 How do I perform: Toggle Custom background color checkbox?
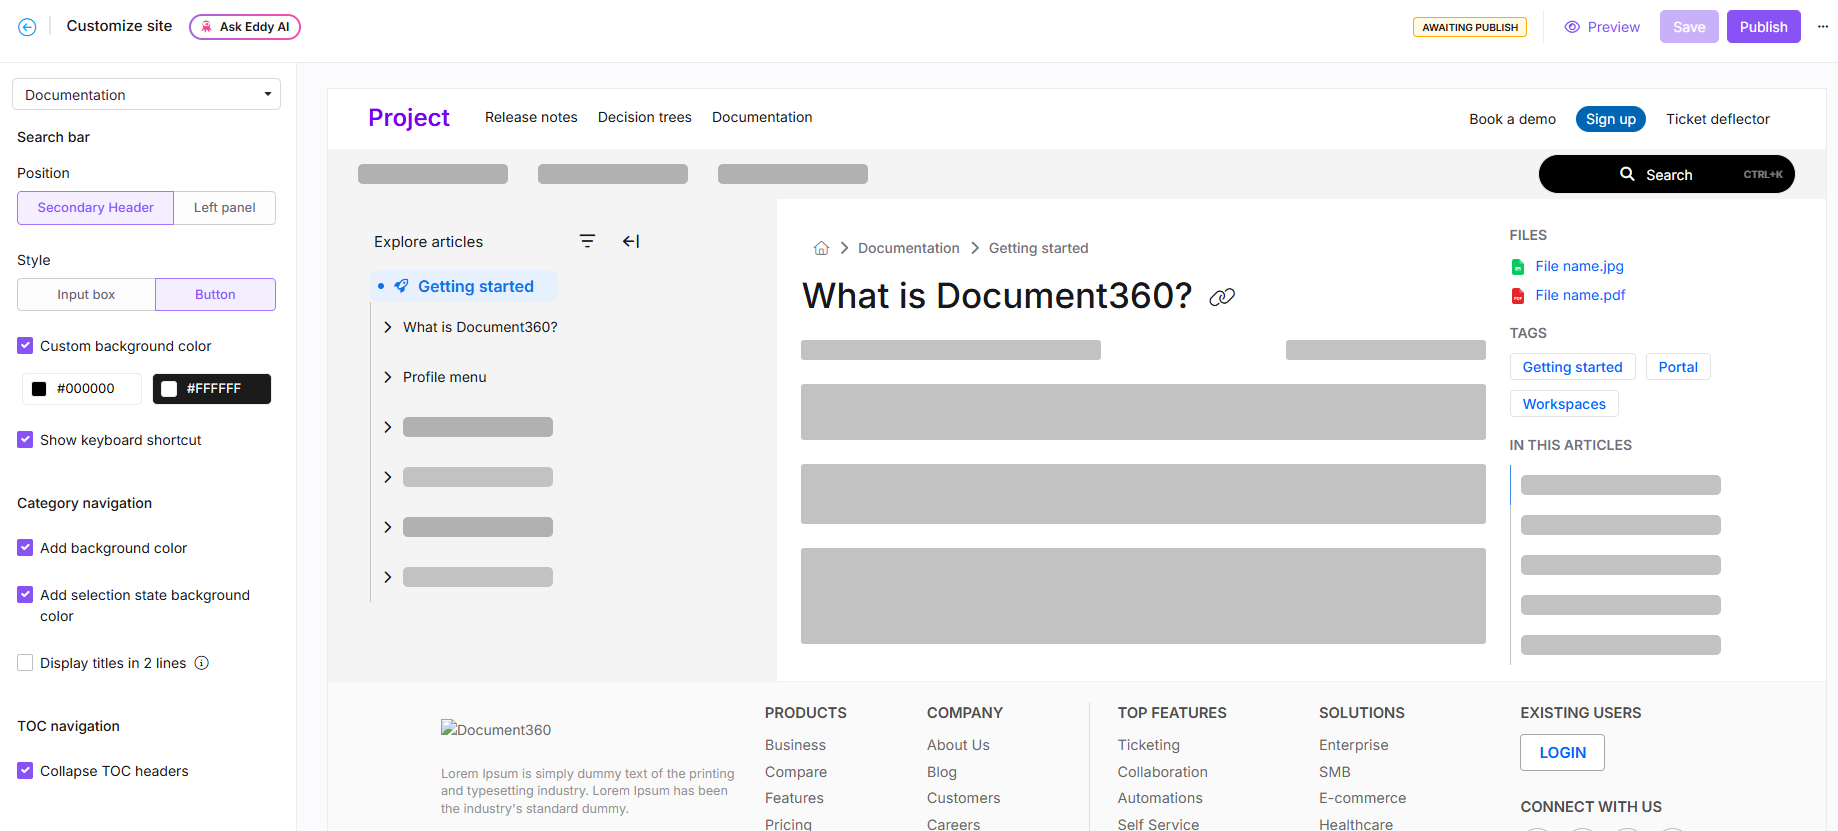click(x=26, y=346)
